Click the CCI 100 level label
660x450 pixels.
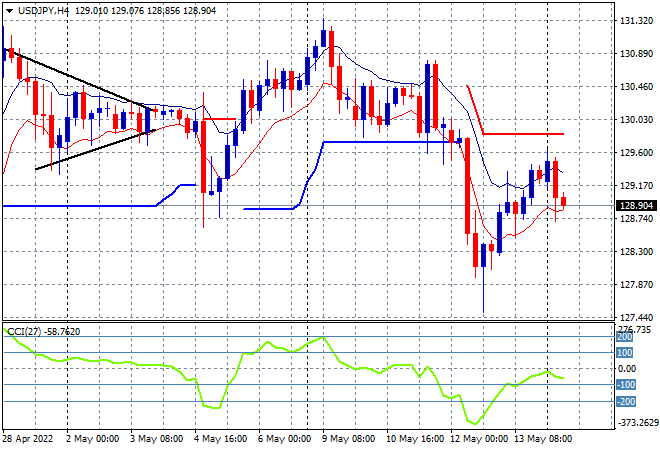pos(625,353)
